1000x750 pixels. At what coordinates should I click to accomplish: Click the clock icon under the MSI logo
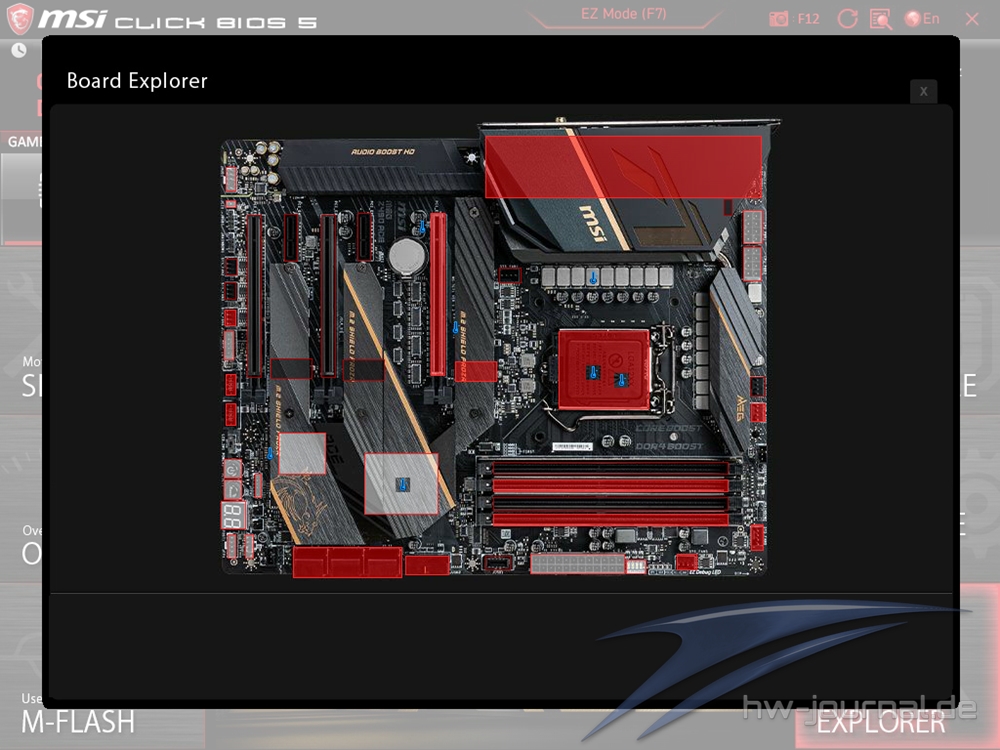18,50
